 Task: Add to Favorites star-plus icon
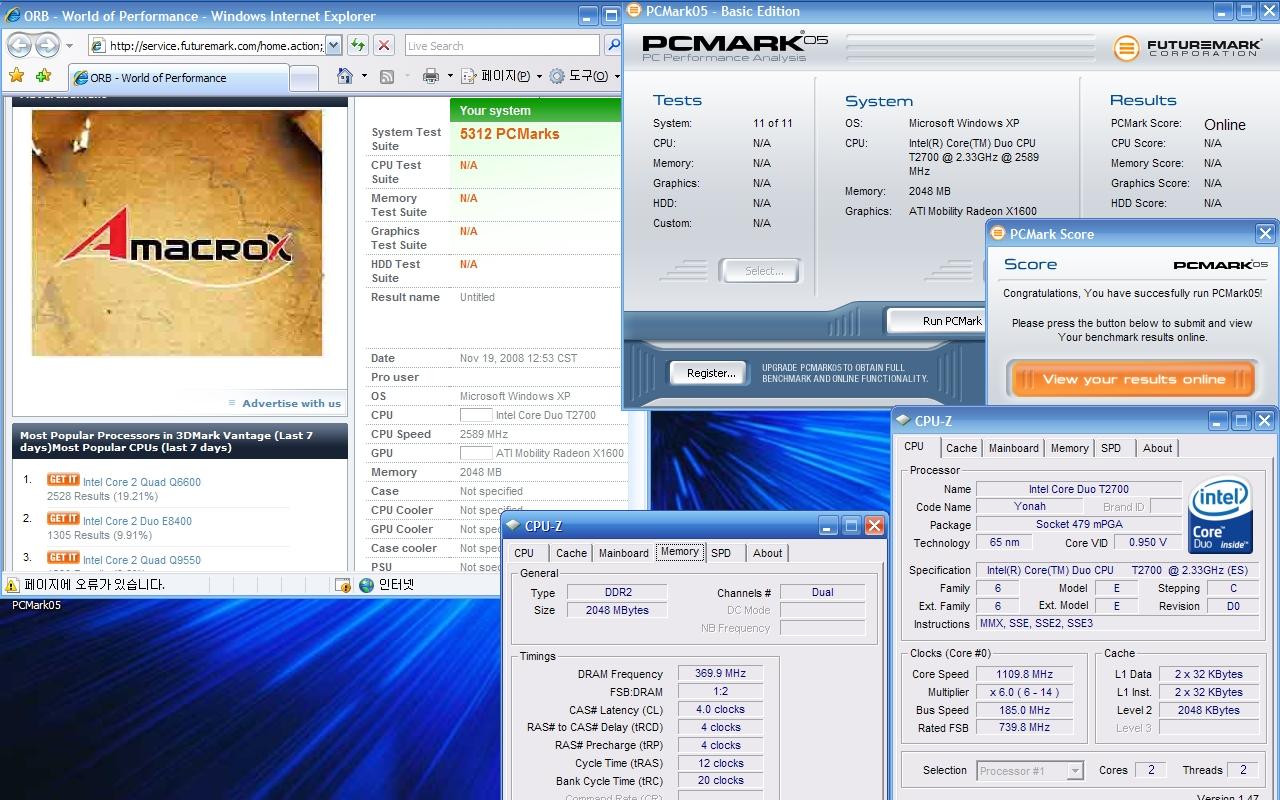click(43, 76)
